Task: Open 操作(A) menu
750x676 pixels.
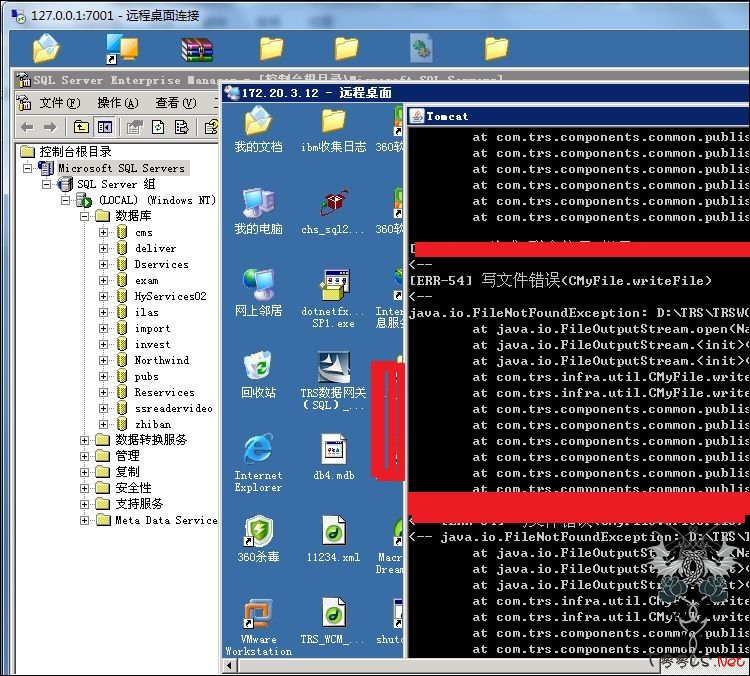Action: coord(118,103)
